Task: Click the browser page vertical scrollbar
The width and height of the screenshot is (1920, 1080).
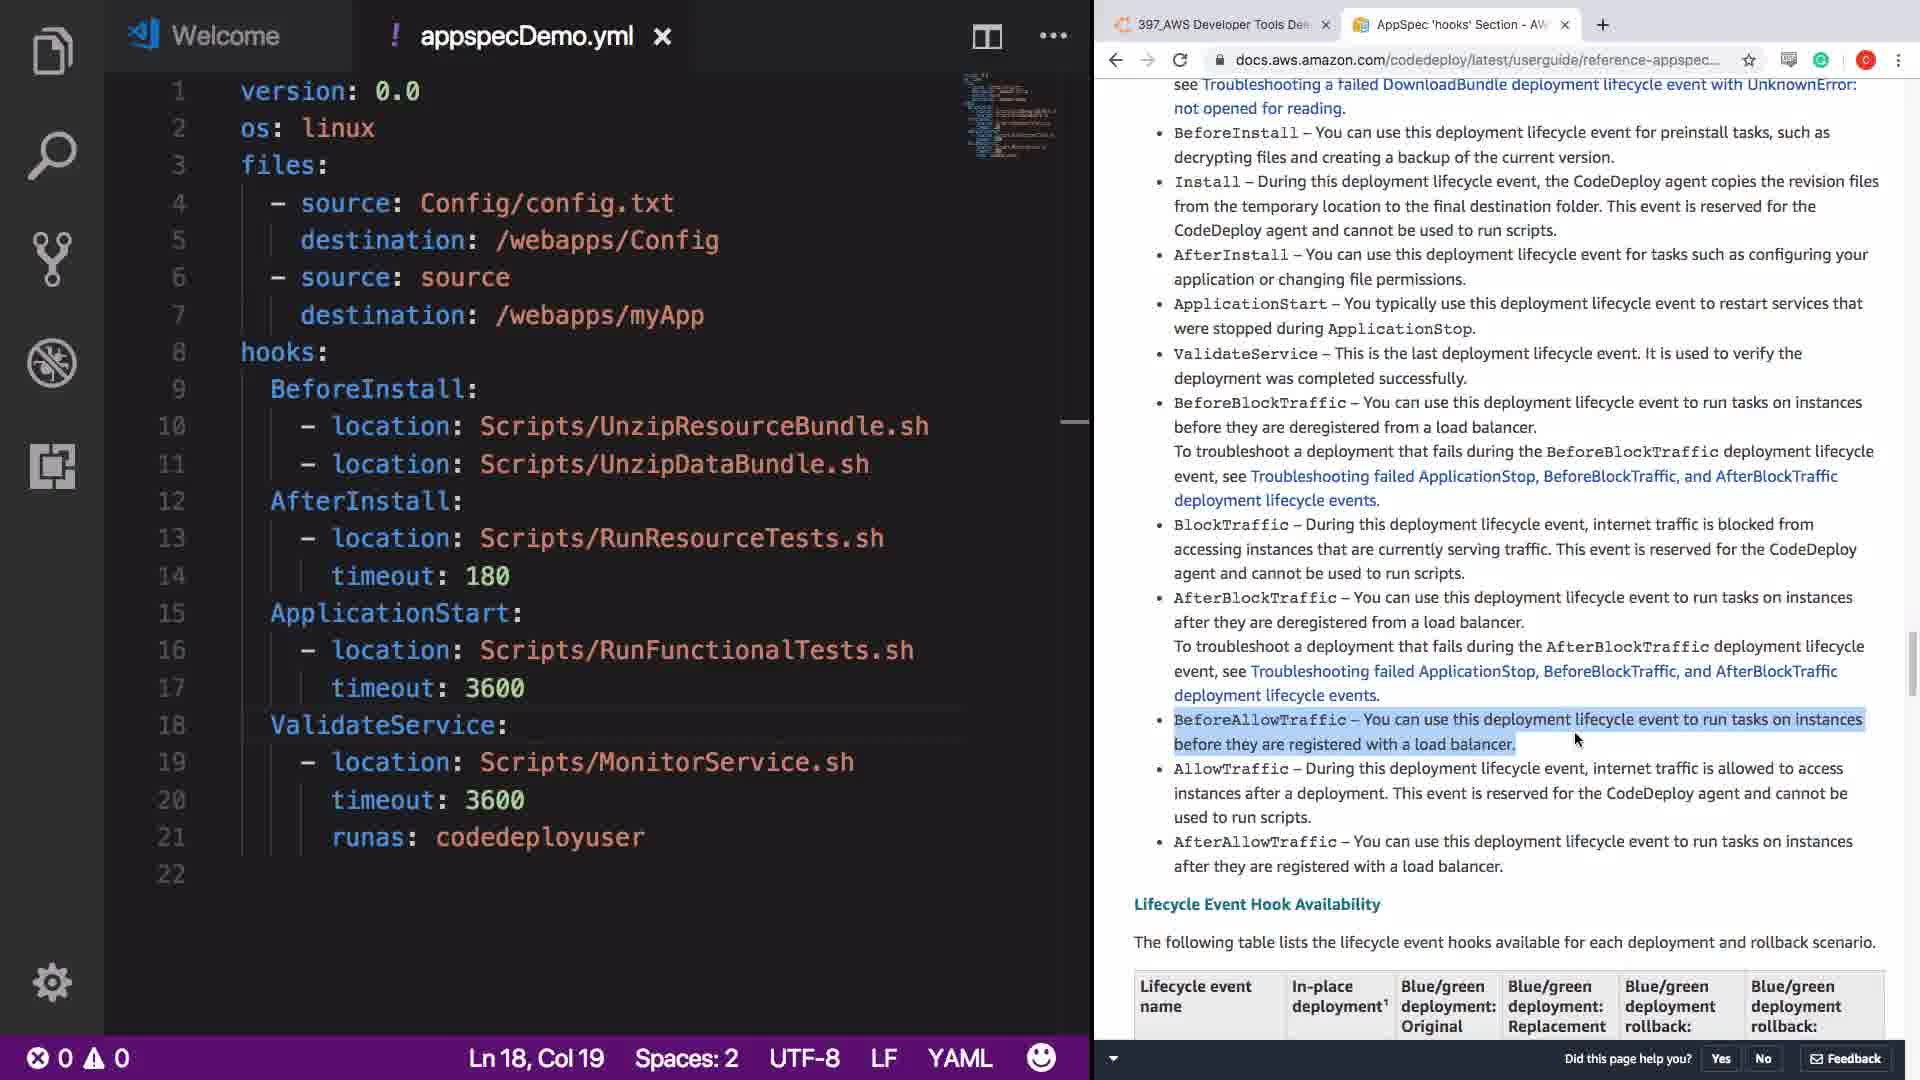Action: [1912, 662]
